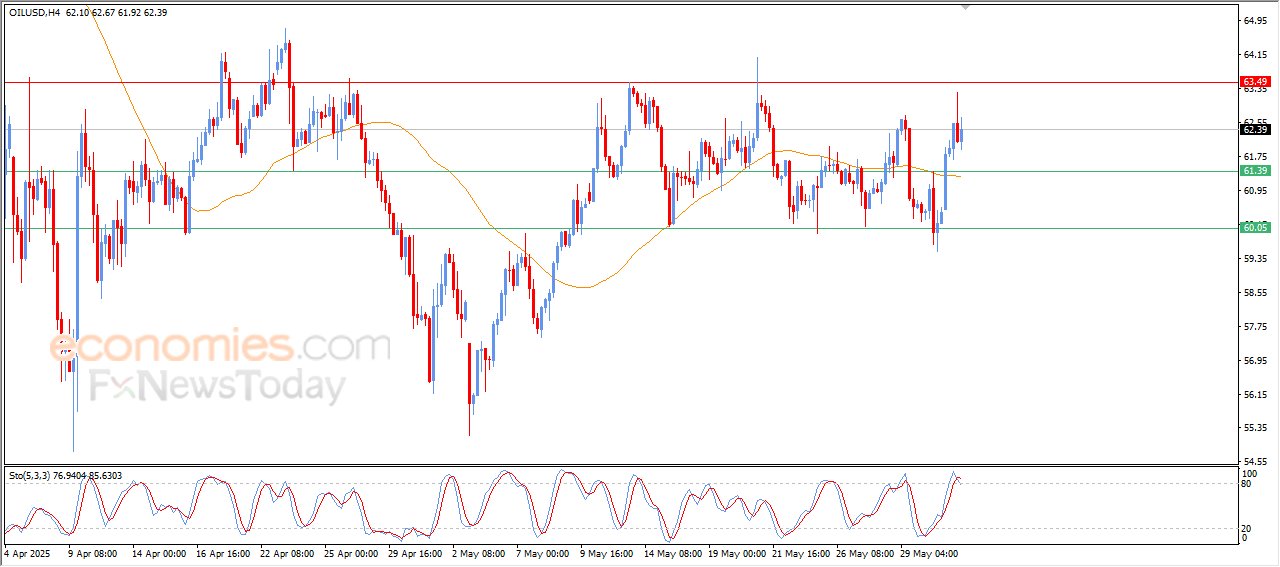Click the 25 Apr 00:00 time label

(351, 552)
